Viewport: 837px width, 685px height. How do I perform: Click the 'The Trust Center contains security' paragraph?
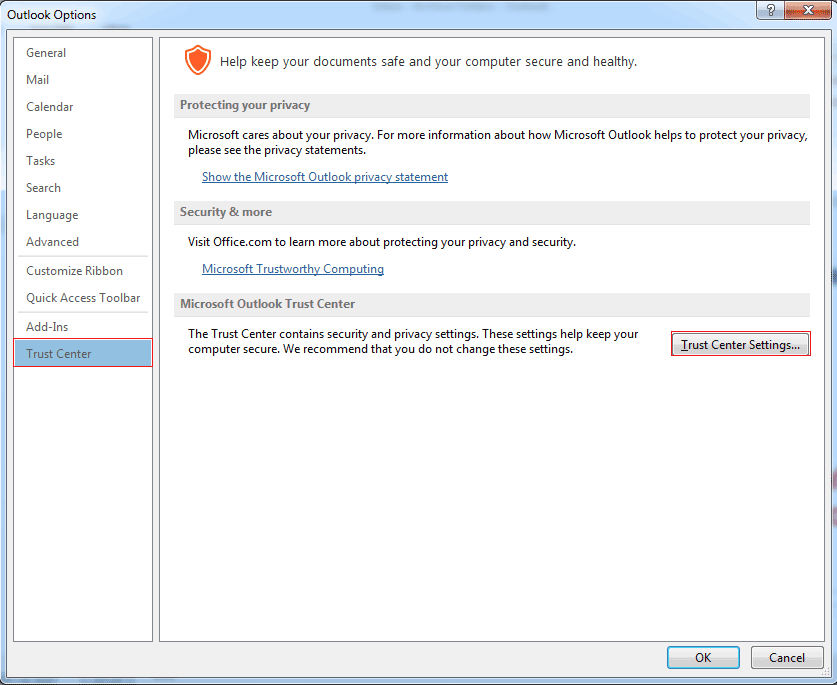[413, 341]
